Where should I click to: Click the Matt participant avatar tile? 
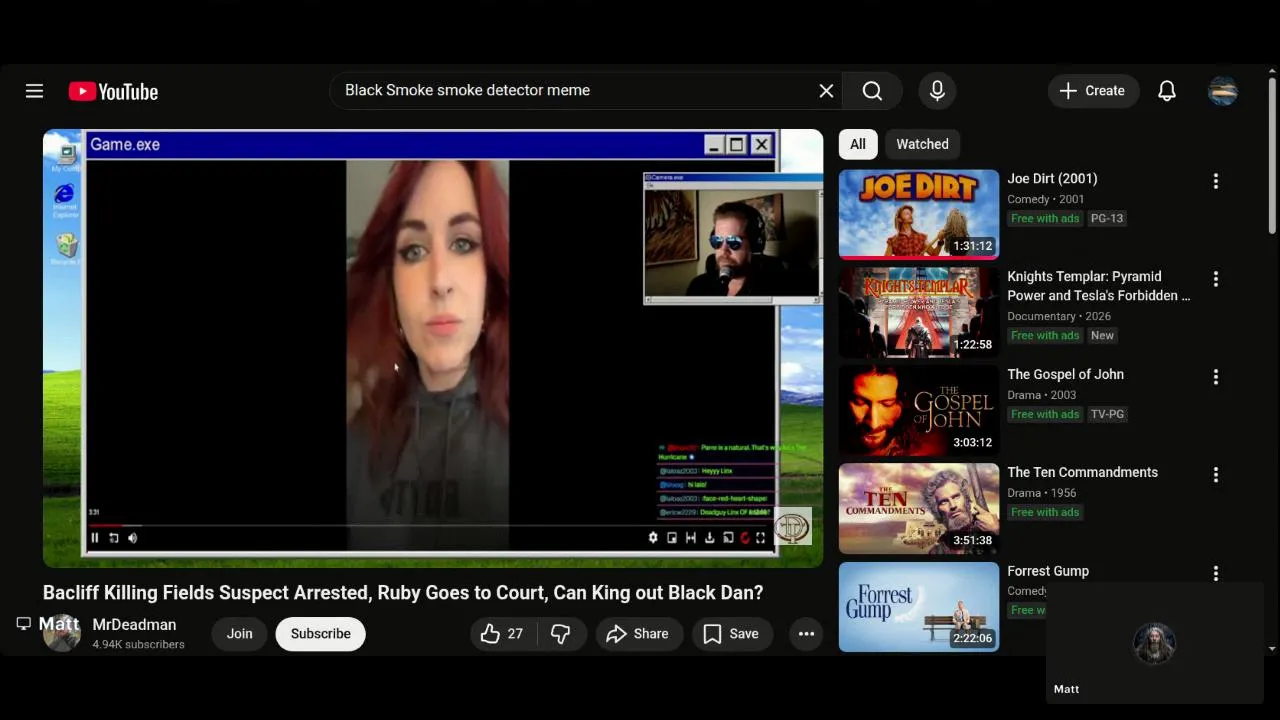pyautogui.click(x=1154, y=644)
